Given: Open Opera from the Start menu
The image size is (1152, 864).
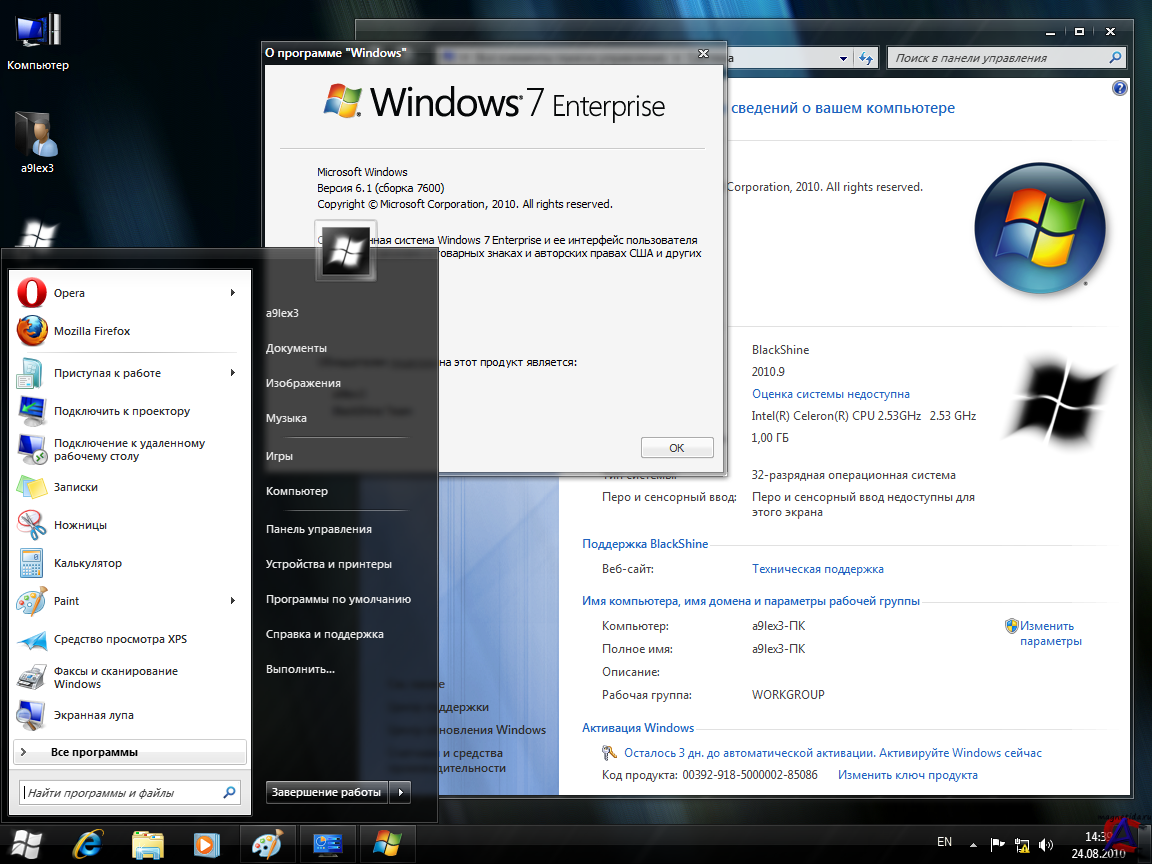Looking at the screenshot, I should click(x=70, y=293).
